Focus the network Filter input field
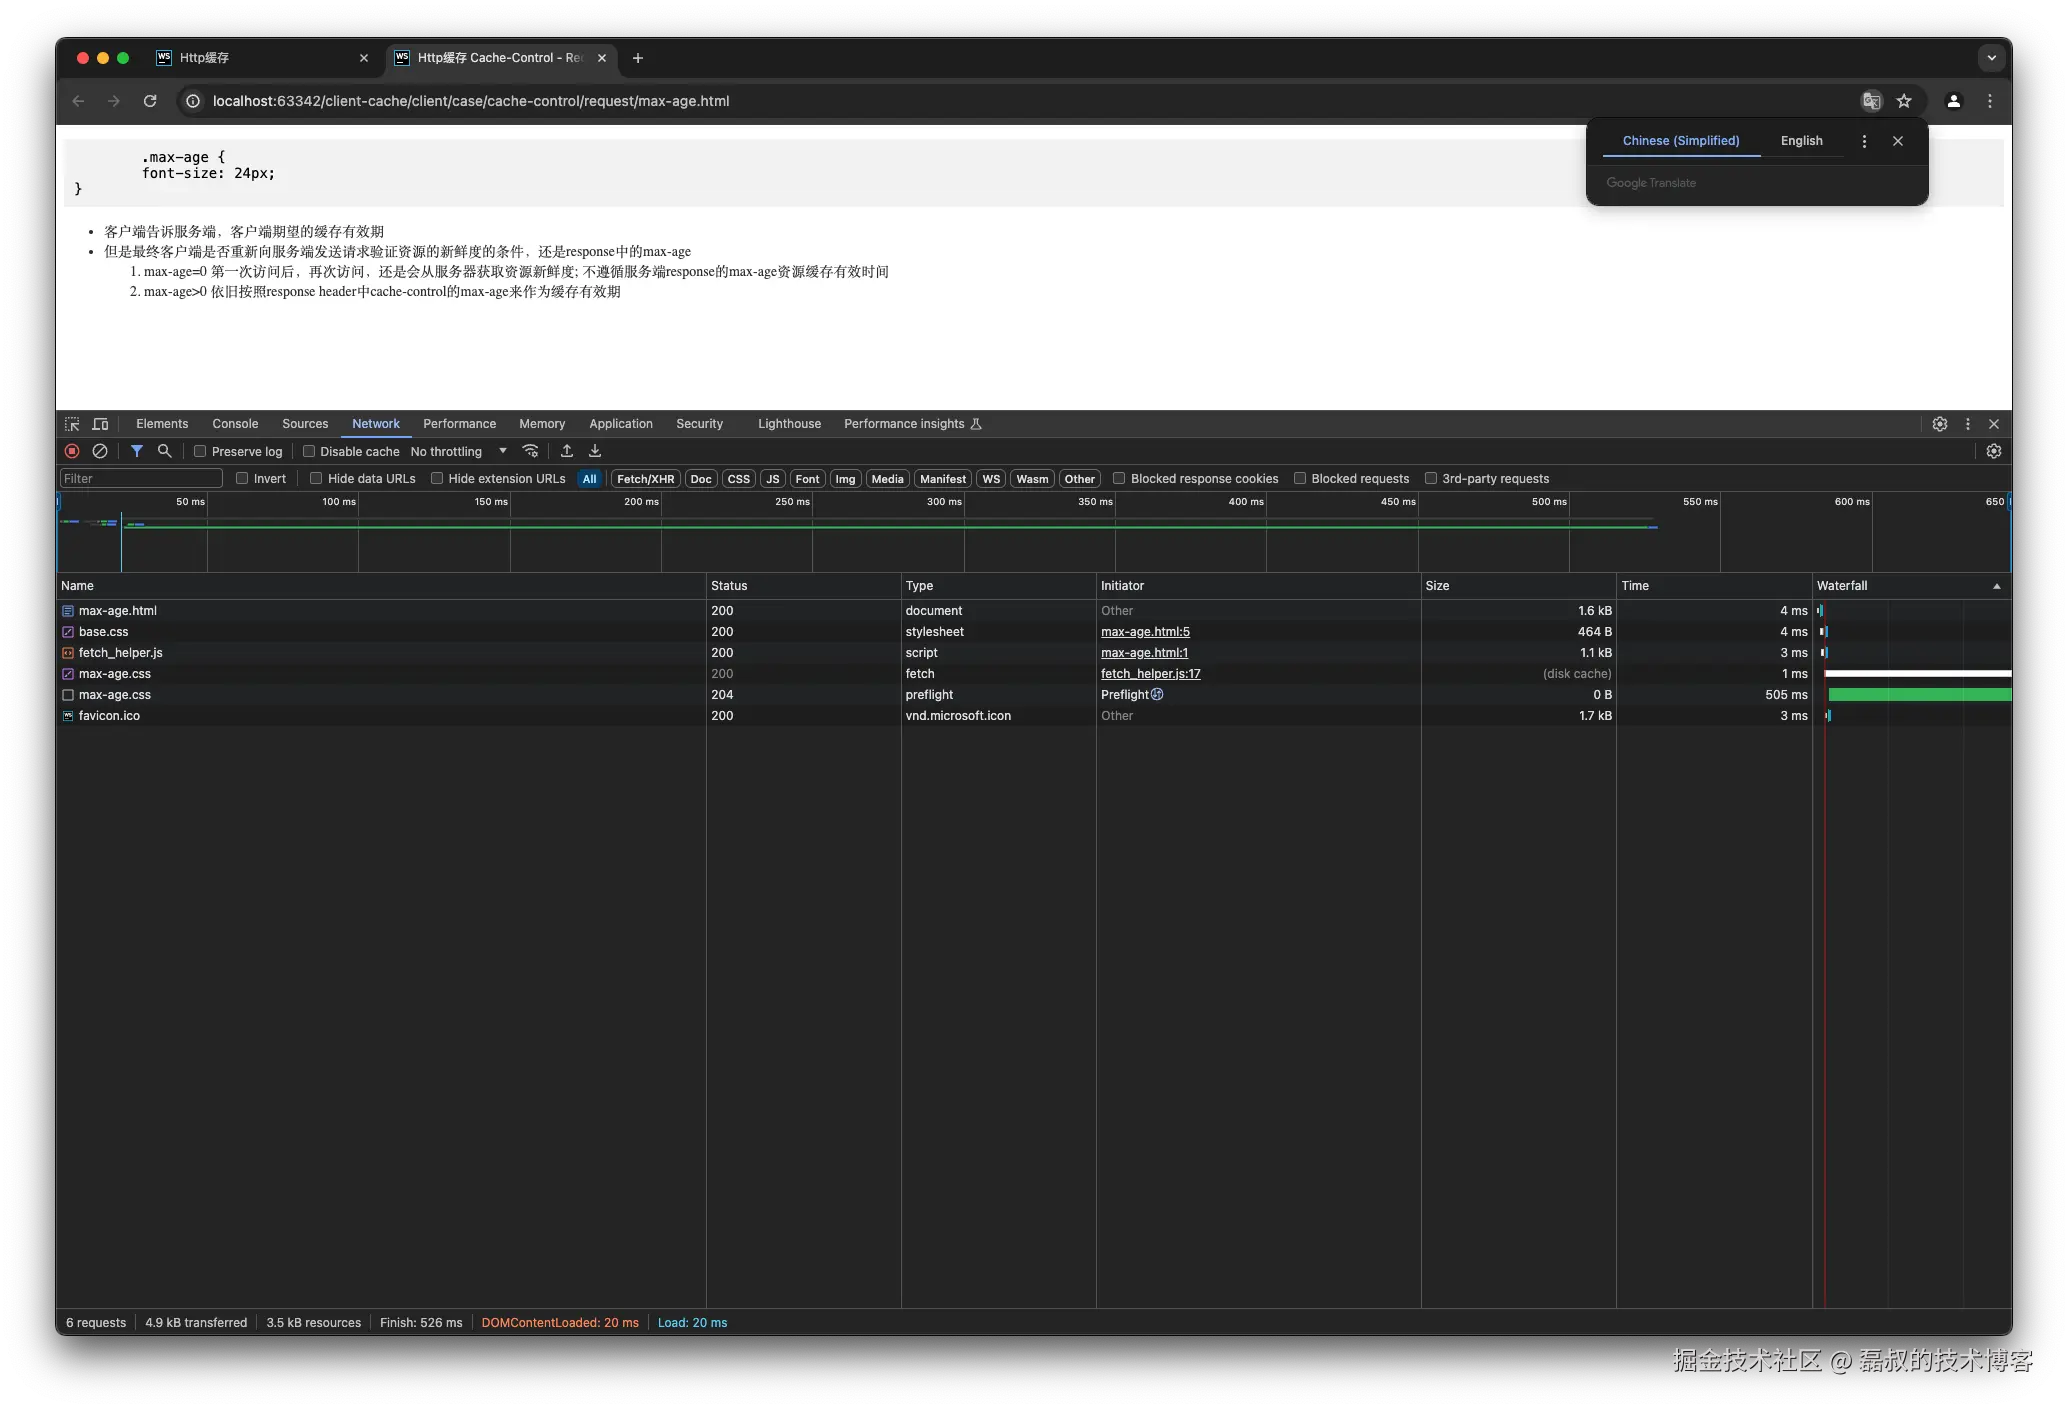The width and height of the screenshot is (2068, 1409). [140, 478]
